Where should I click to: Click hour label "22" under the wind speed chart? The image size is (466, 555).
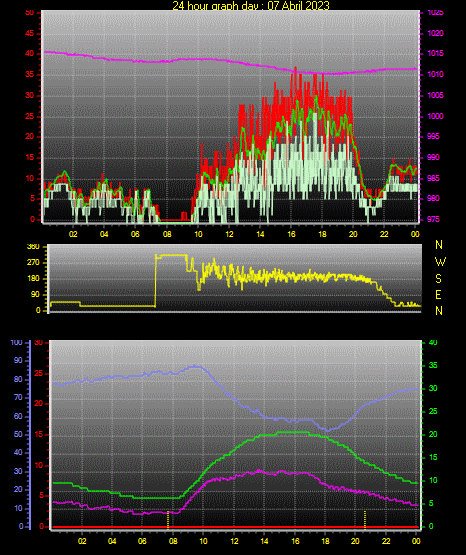click(384, 234)
